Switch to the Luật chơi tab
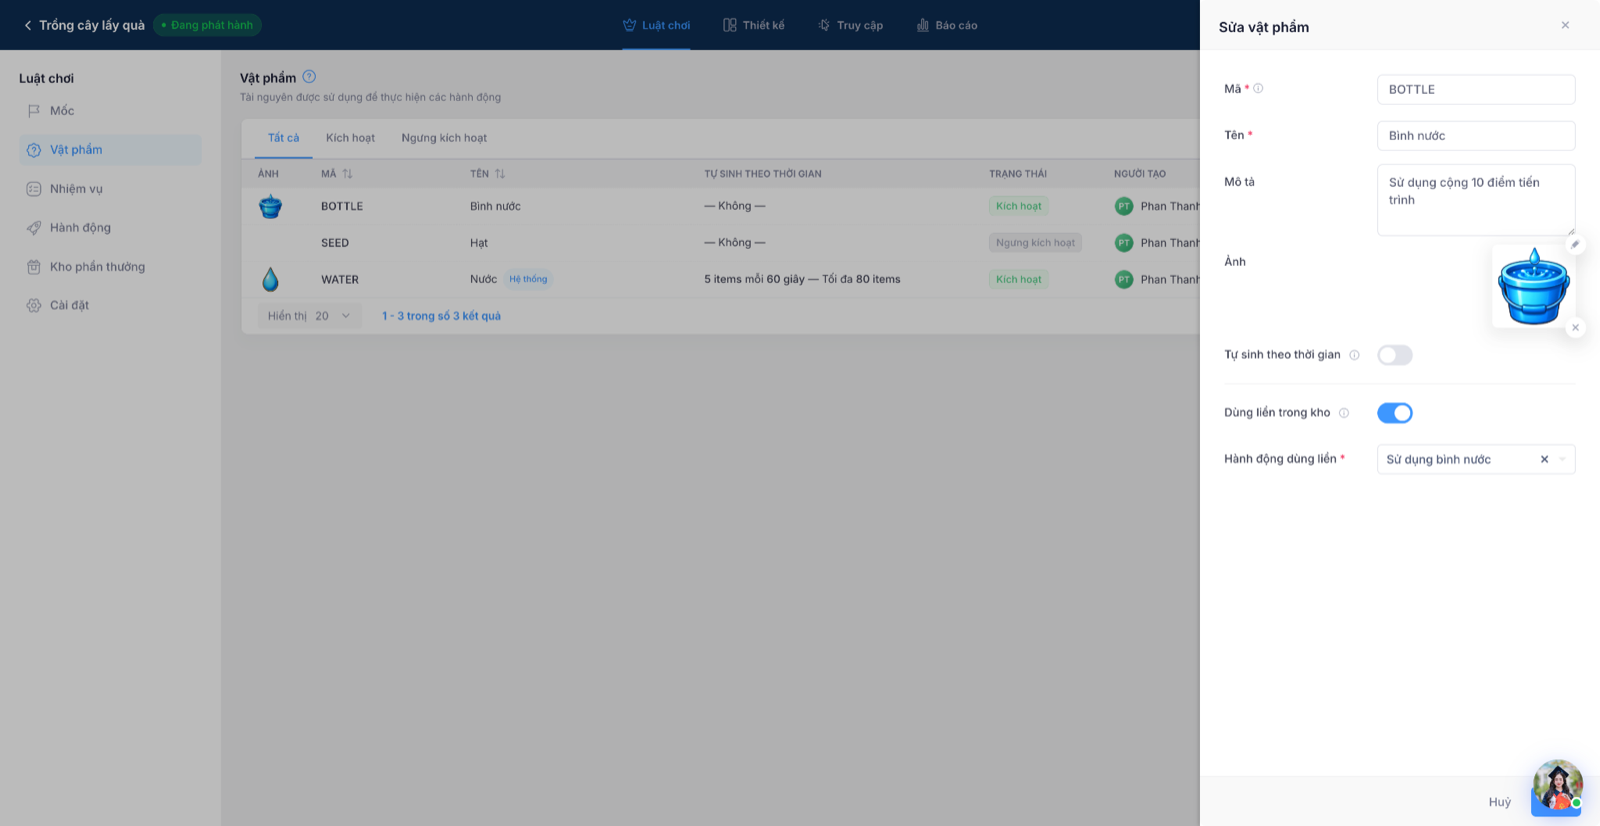The image size is (1600, 826). click(656, 25)
